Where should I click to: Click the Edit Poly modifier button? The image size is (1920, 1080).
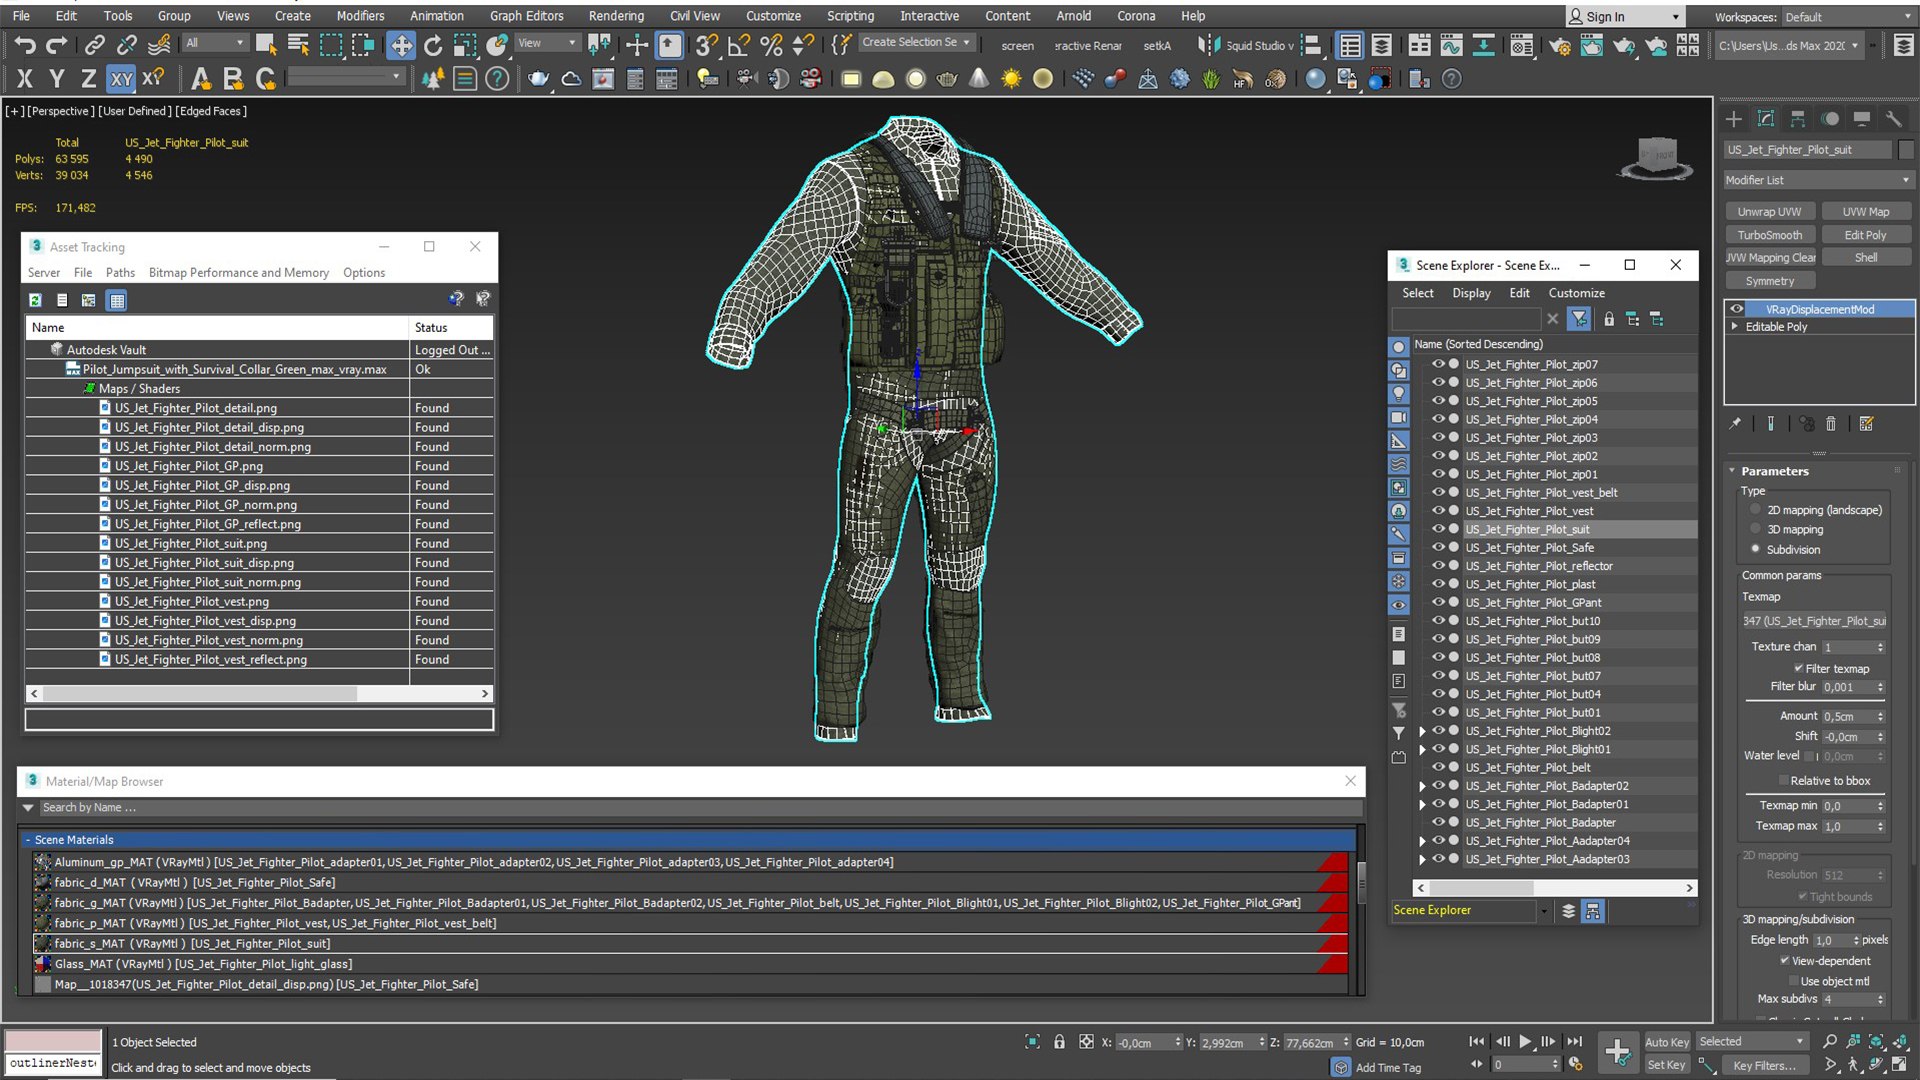point(1865,235)
